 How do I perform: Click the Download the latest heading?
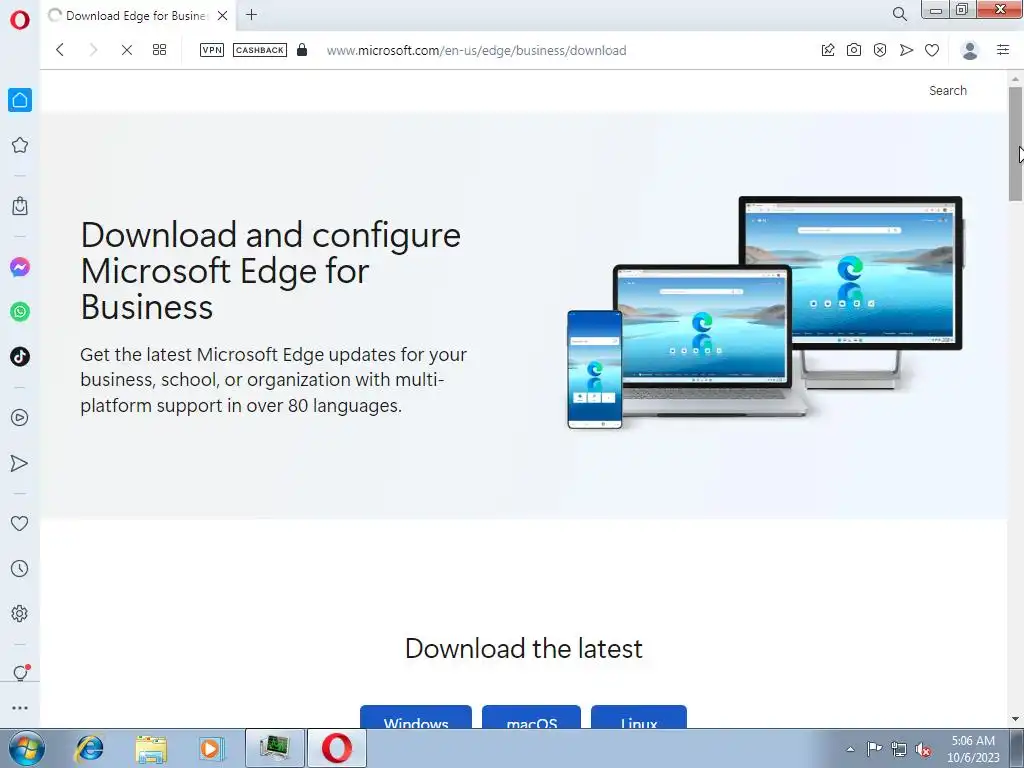point(524,648)
